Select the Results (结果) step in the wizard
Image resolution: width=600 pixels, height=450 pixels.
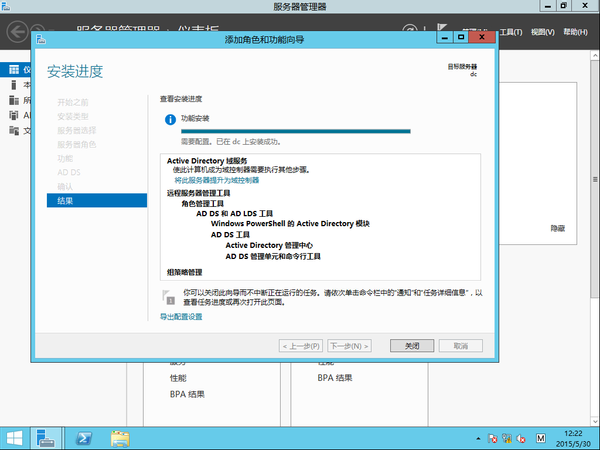point(97,201)
